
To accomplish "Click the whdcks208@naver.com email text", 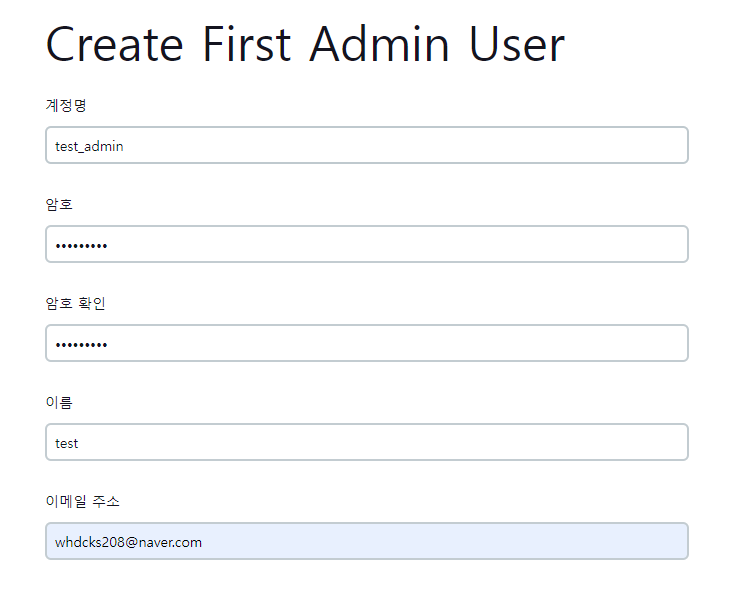I will coord(128,542).
